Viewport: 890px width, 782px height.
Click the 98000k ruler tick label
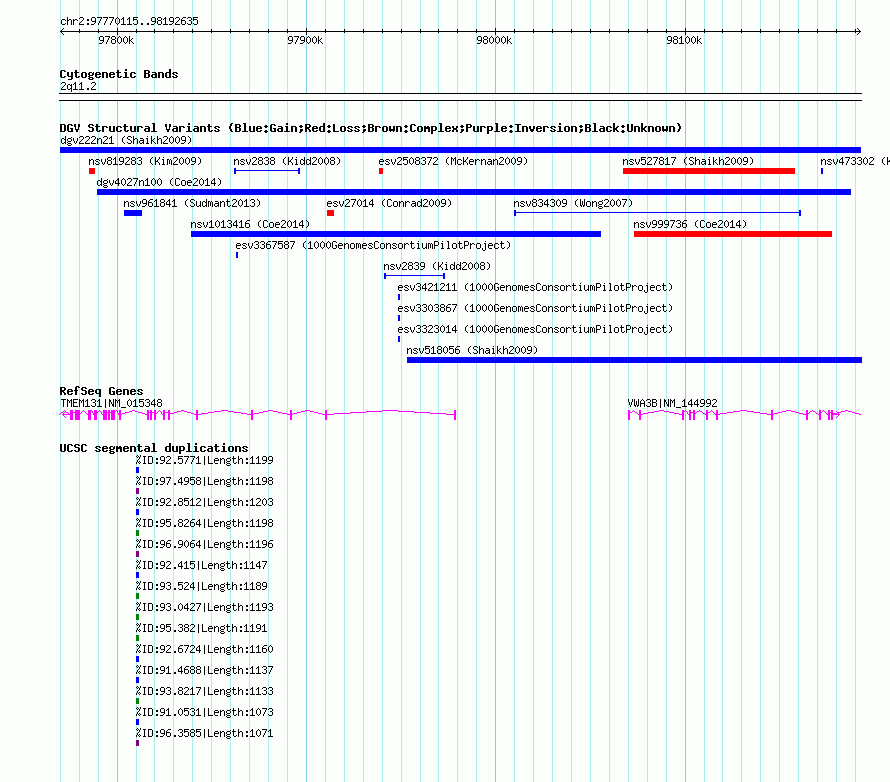(x=494, y=40)
